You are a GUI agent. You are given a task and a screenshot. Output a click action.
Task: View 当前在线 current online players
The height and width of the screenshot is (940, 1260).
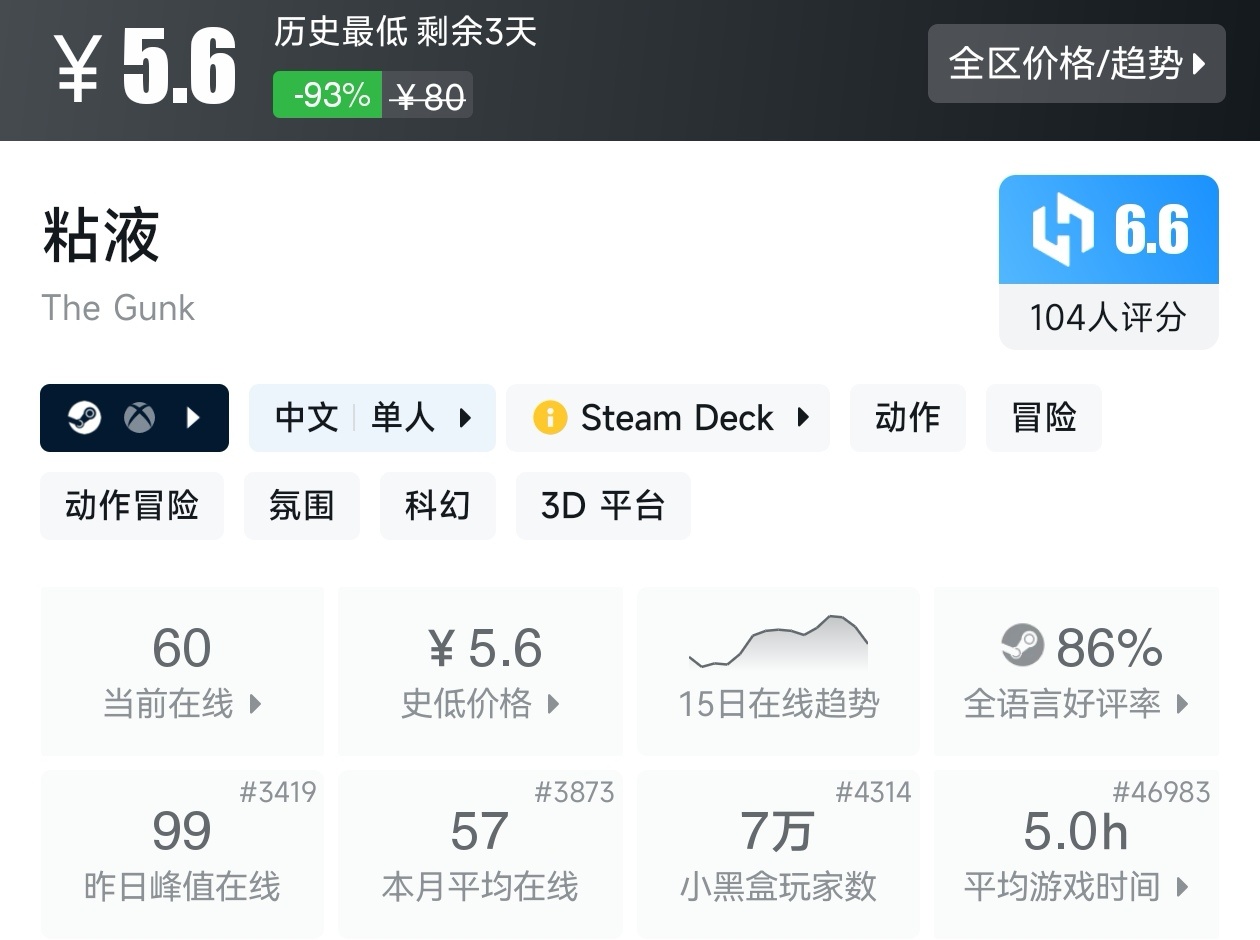(x=182, y=671)
